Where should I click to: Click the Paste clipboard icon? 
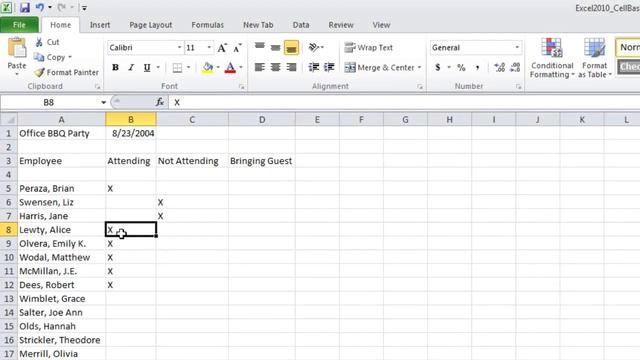coord(17,48)
